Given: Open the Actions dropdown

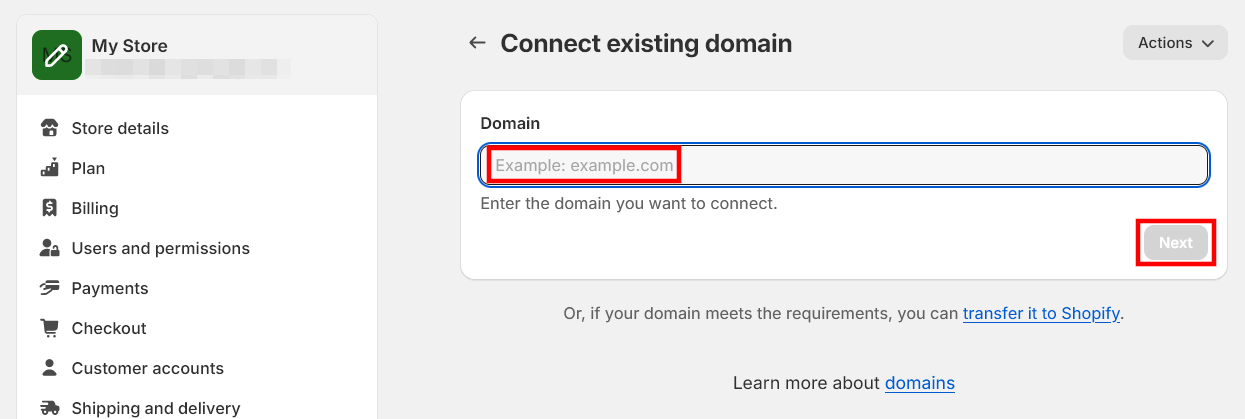Looking at the screenshot, I should pos(1175,43).
